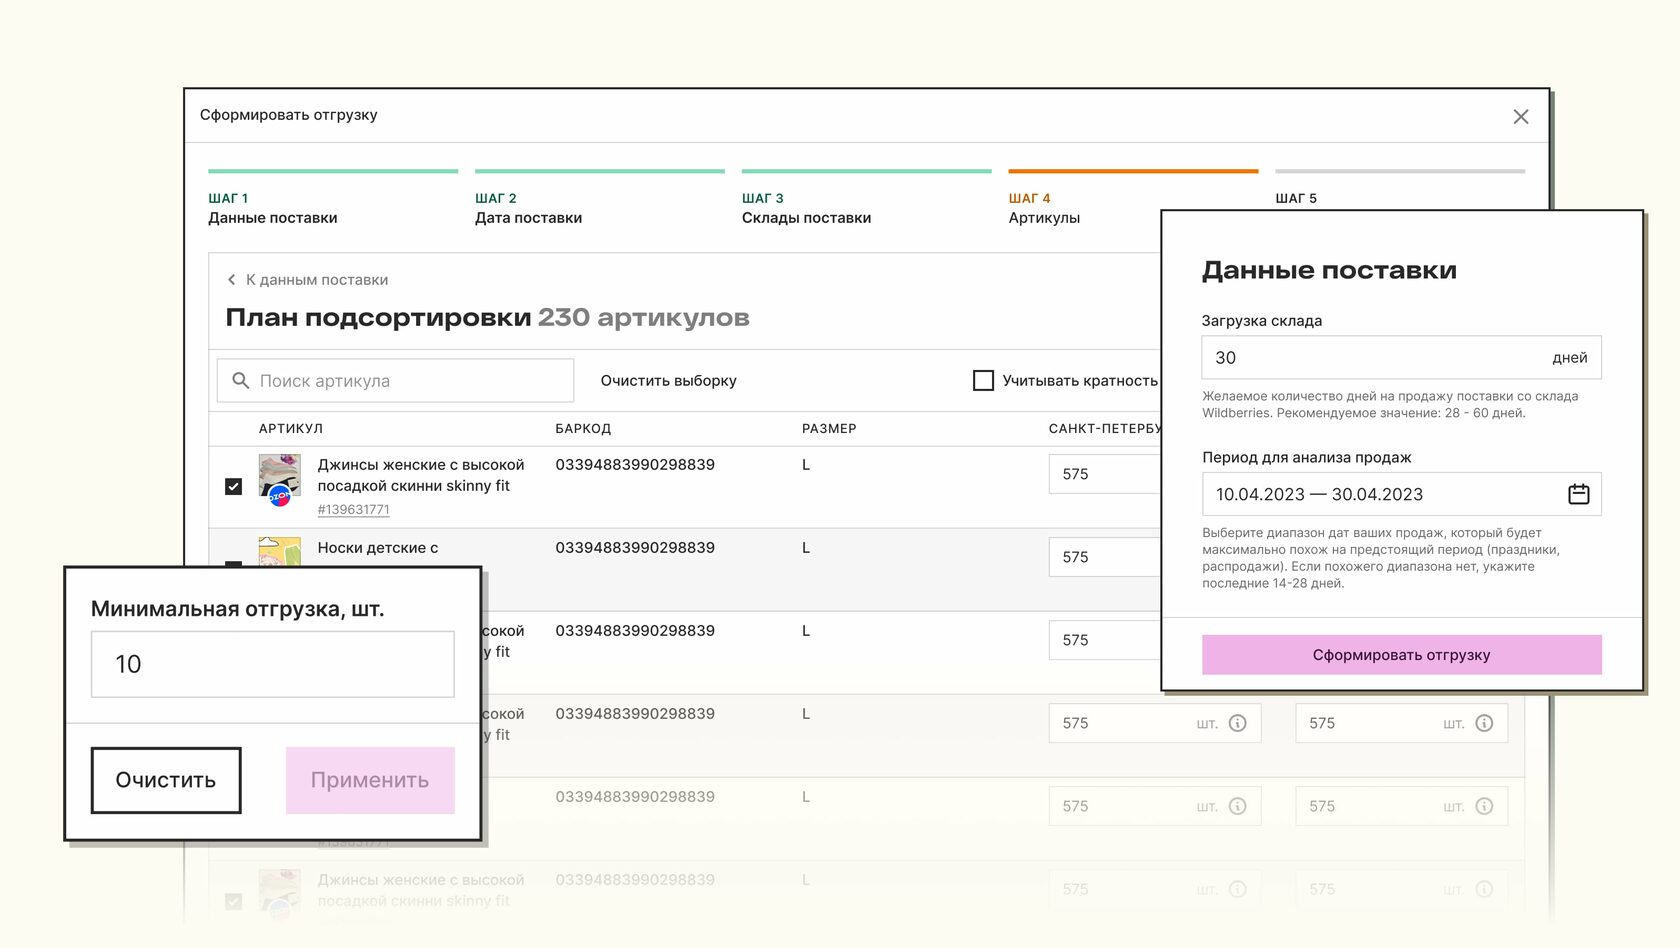Click the back chevron near К данным поставки
Image resolution: width=1680 pixels, height=948 pixels.
[x=231, y=280]
